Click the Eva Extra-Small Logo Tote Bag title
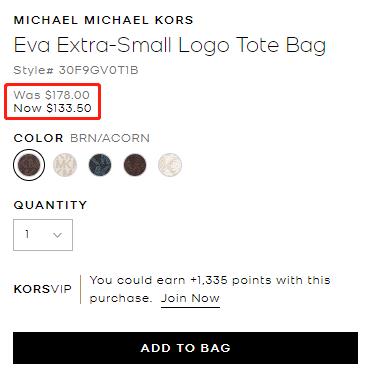This screenshot has width=370, height=375. [170, 45]
